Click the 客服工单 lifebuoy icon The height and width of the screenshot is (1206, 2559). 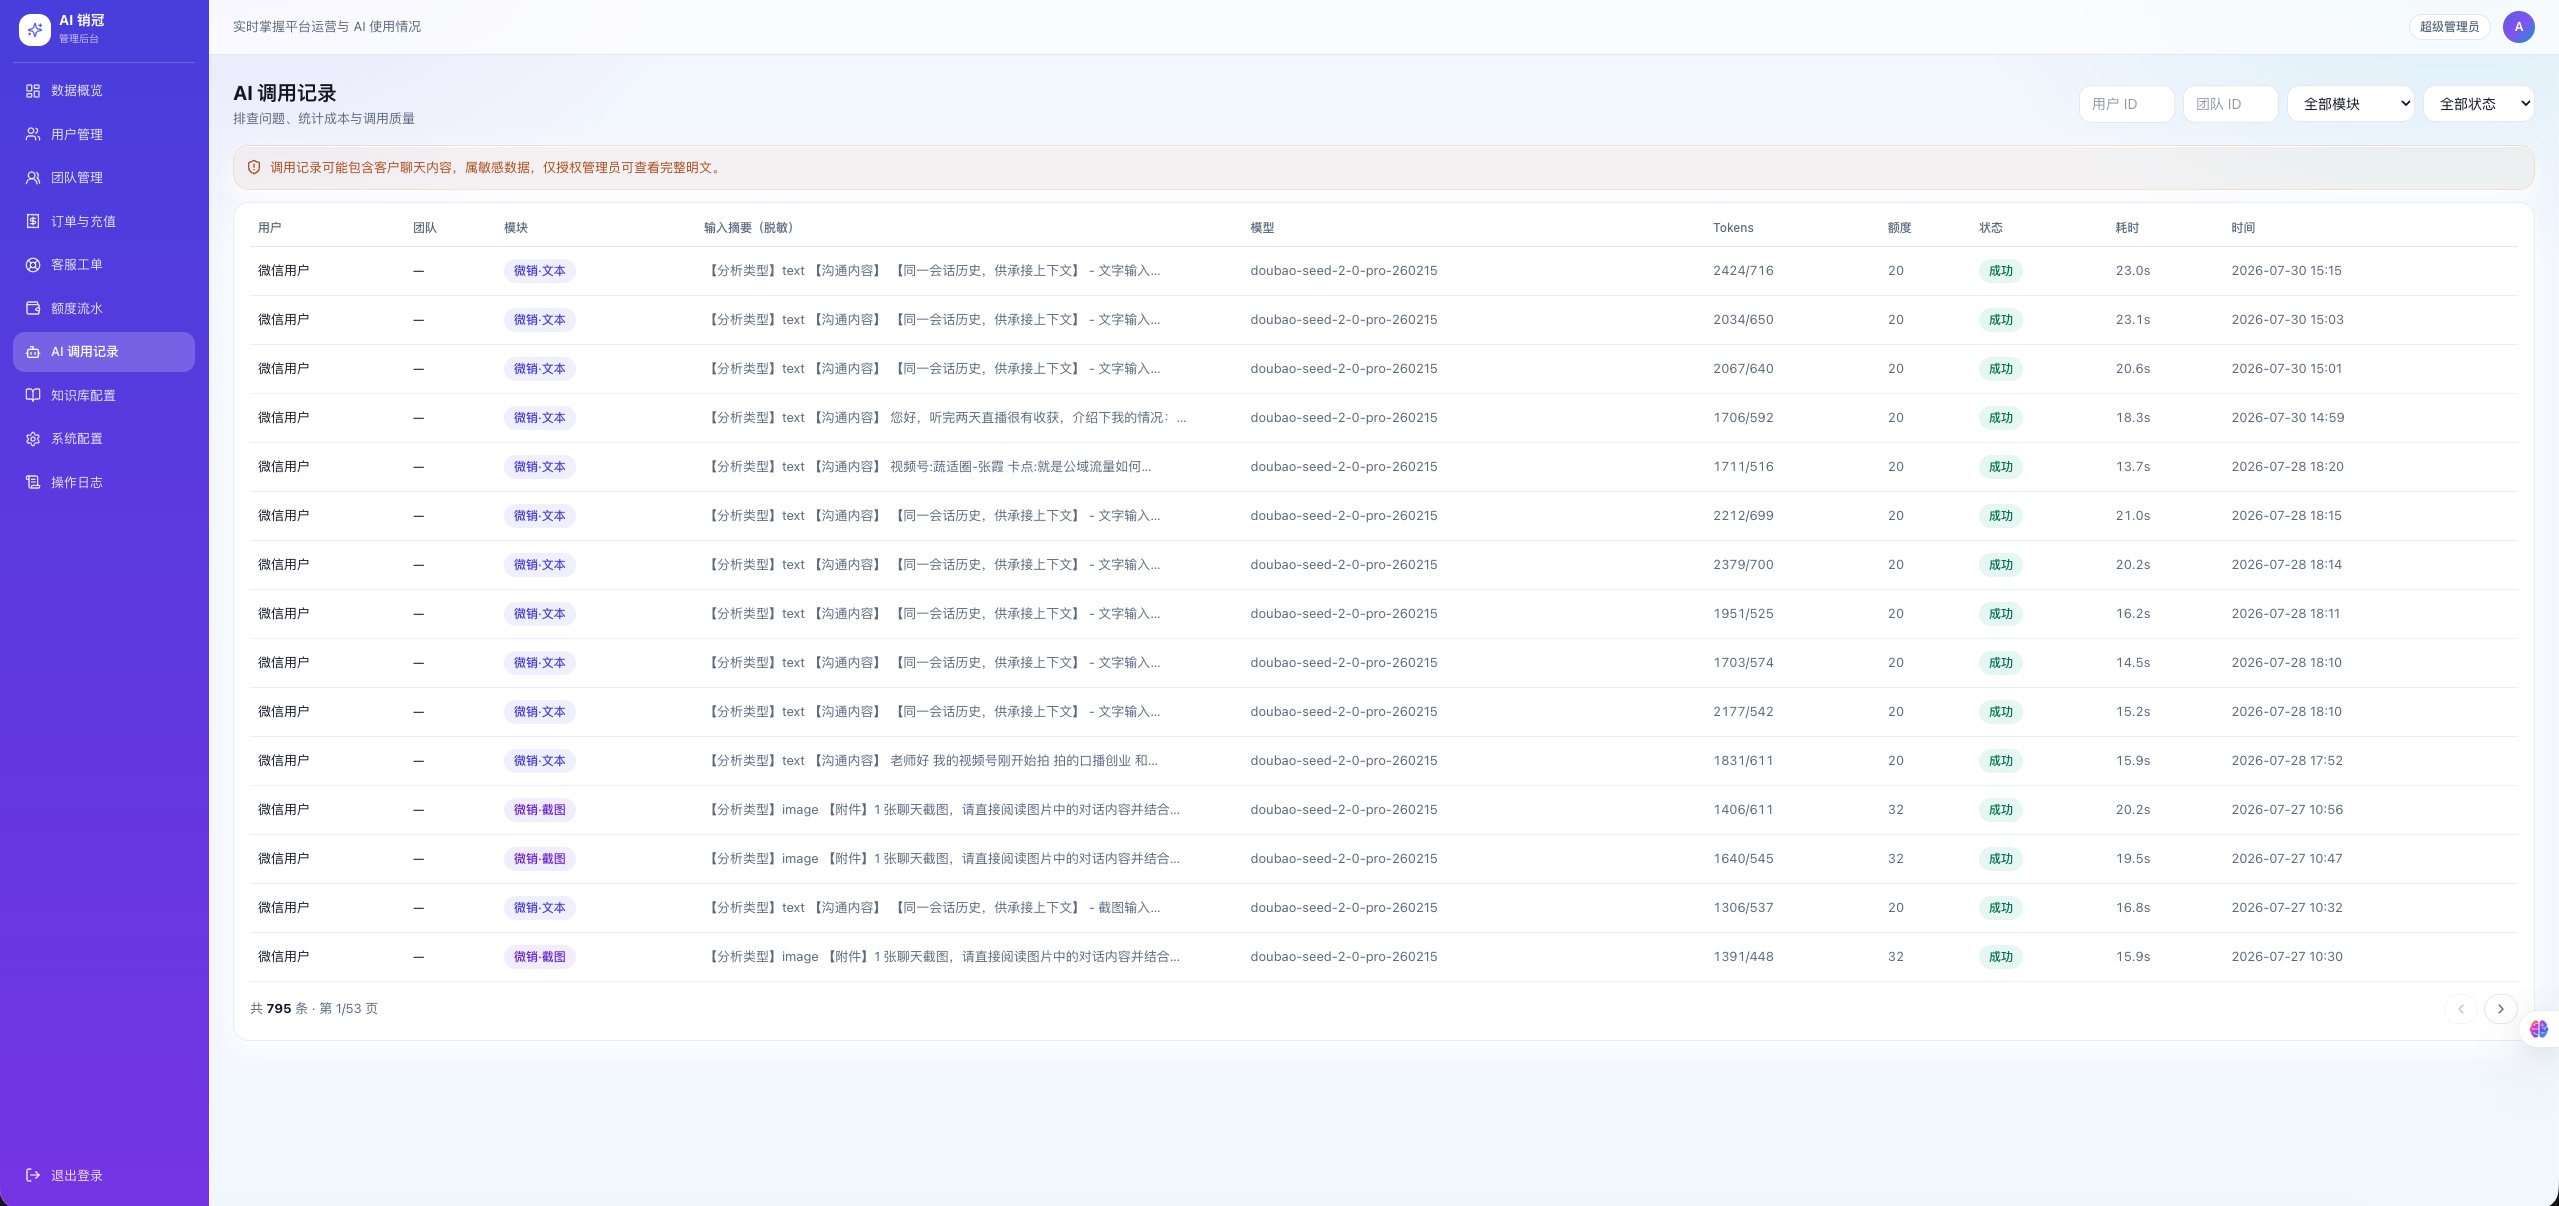click(x=33, y=265)
